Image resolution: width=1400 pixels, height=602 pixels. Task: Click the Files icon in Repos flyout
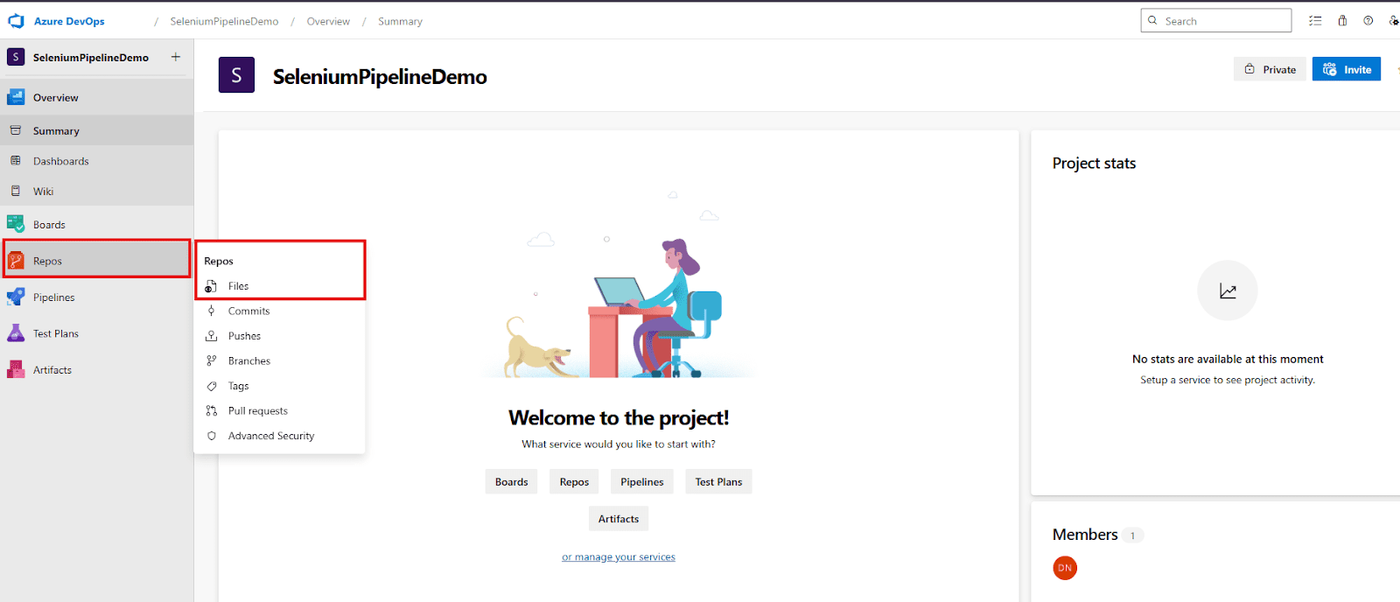211,286
